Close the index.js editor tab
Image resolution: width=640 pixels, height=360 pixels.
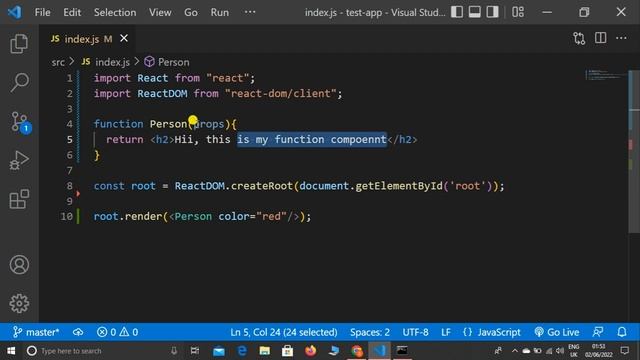click(x=124, y=38)
